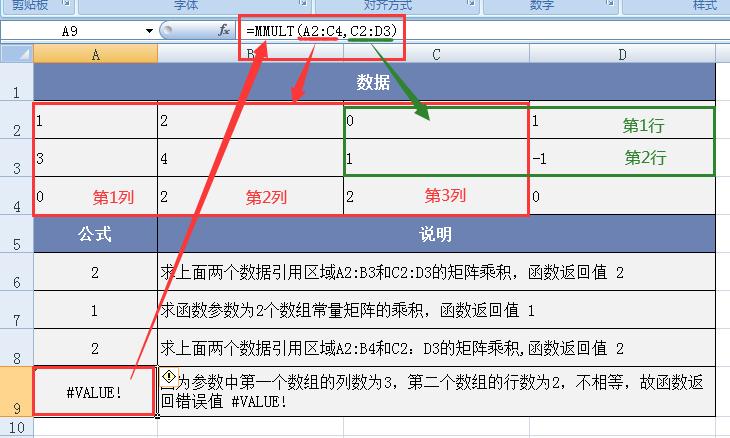Select column C header
Viewport: 730px width, 438px height.
pyautogui.click(x=436, y=54)
